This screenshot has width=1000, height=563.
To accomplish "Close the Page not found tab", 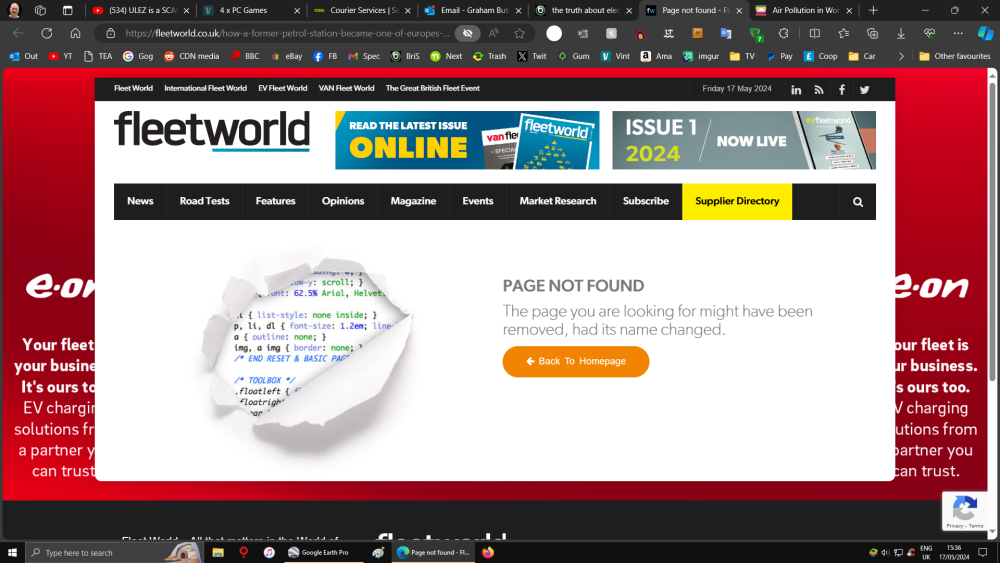I will click(739, 10).
